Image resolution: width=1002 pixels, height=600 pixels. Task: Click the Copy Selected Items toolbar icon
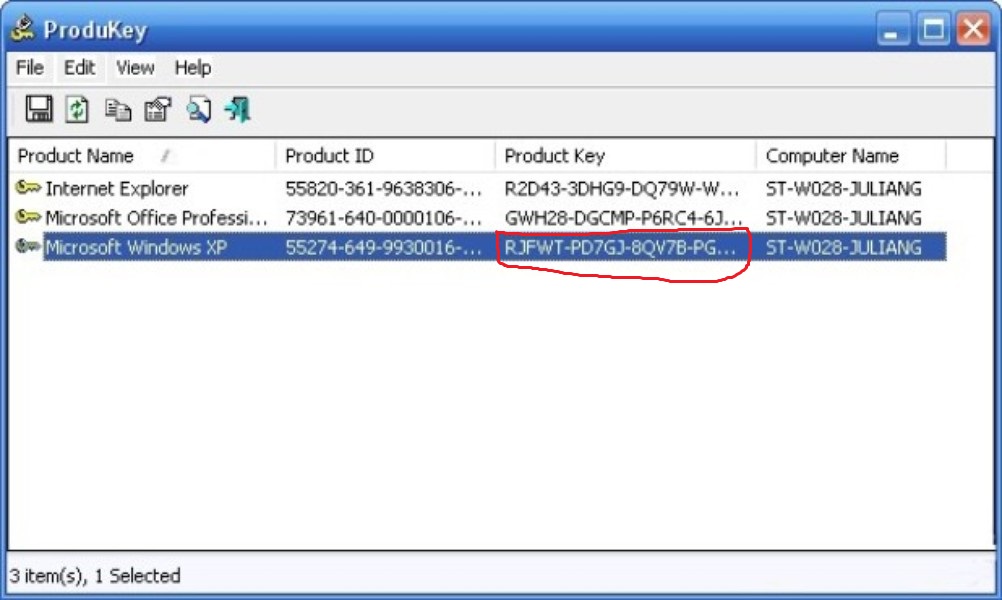pos(118,110)
